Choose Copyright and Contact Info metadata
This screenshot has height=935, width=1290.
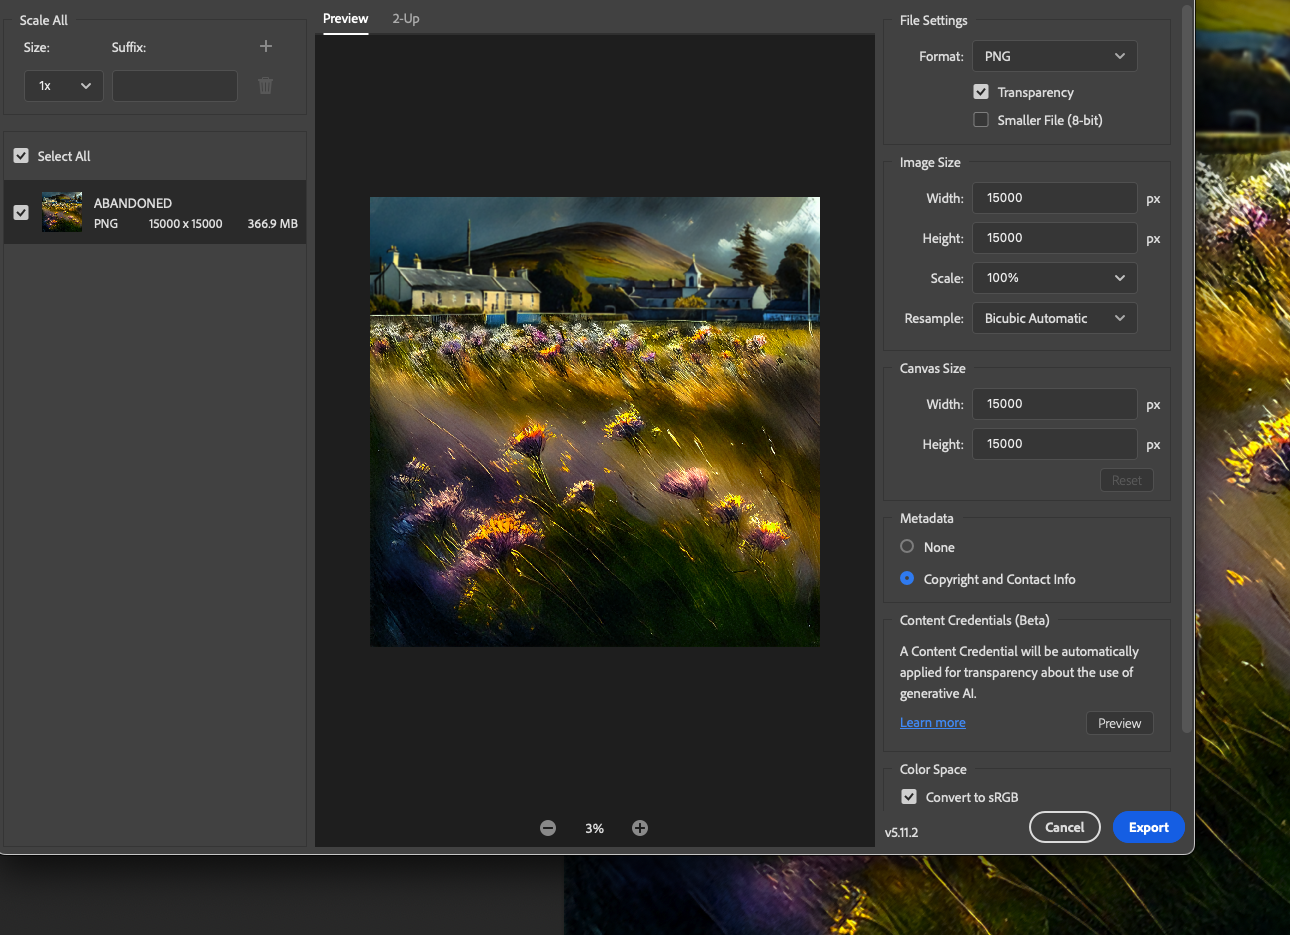907,579
